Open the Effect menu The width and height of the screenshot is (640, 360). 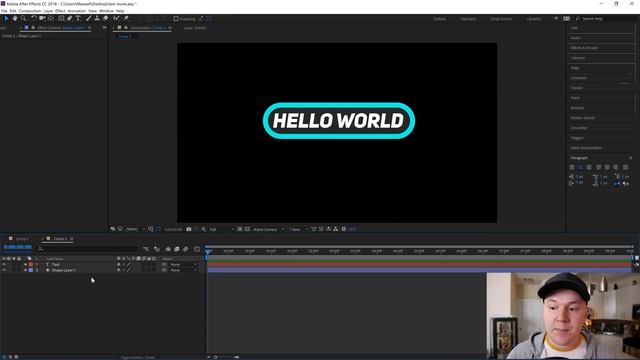point(60,11)
